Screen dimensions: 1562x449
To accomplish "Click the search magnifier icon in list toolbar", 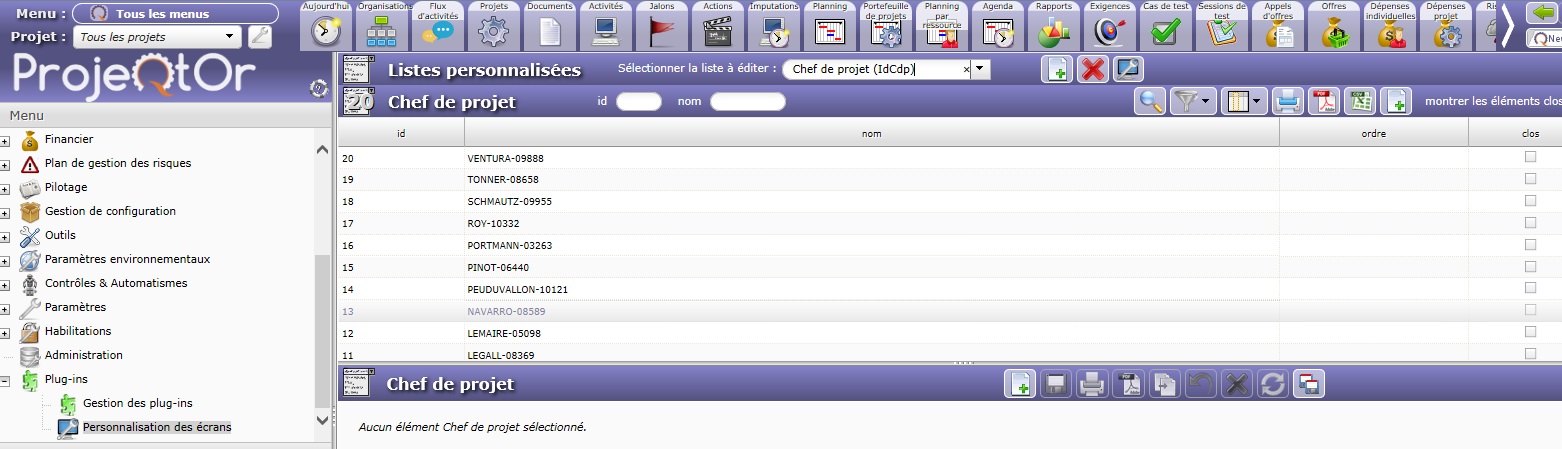I will (1151, 101).
